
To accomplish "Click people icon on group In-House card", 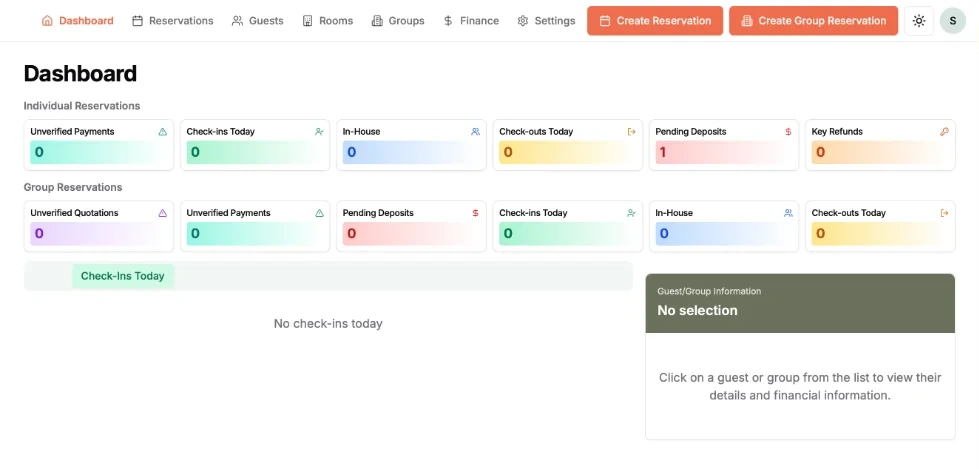I will point(788,213).
